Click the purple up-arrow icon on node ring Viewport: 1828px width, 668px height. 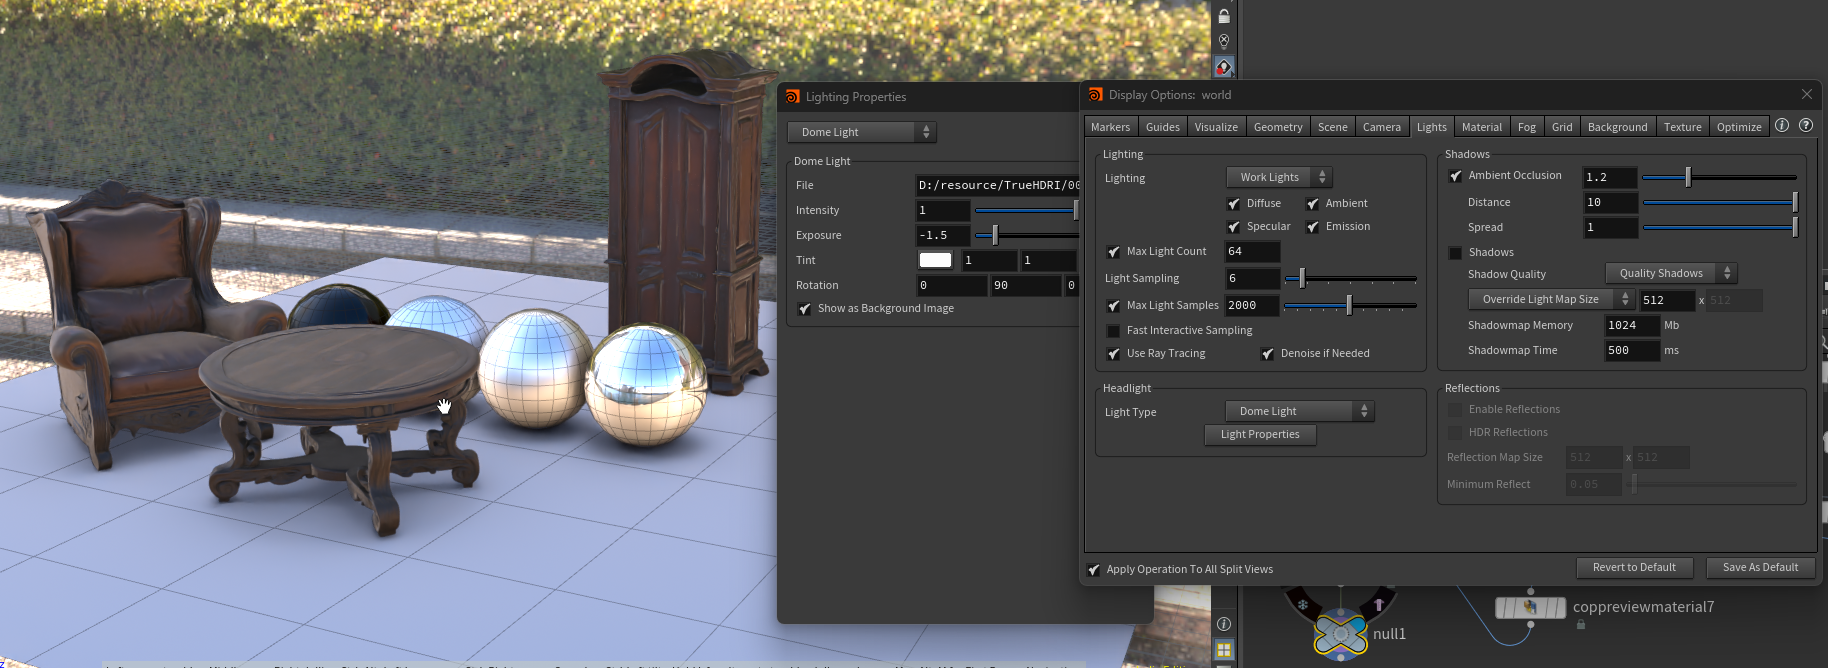point(1379,604)
